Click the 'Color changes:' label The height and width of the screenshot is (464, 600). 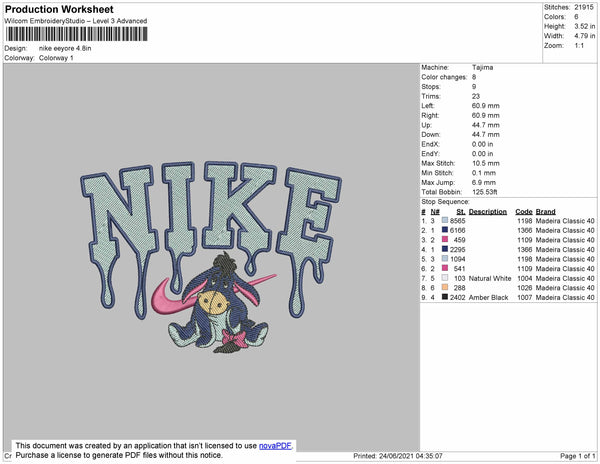pos(444,77)
